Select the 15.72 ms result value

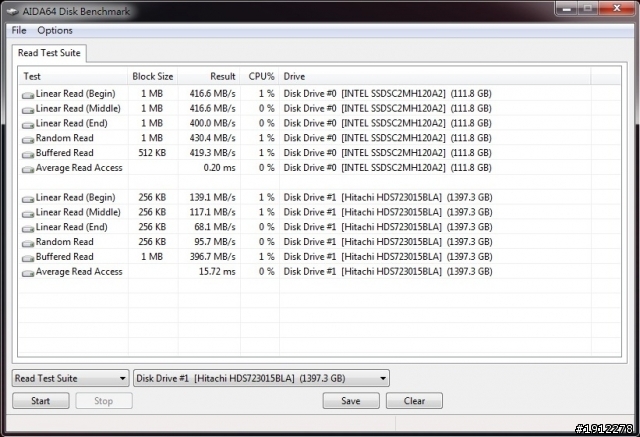pyautogui.click(x=217, y=271)
